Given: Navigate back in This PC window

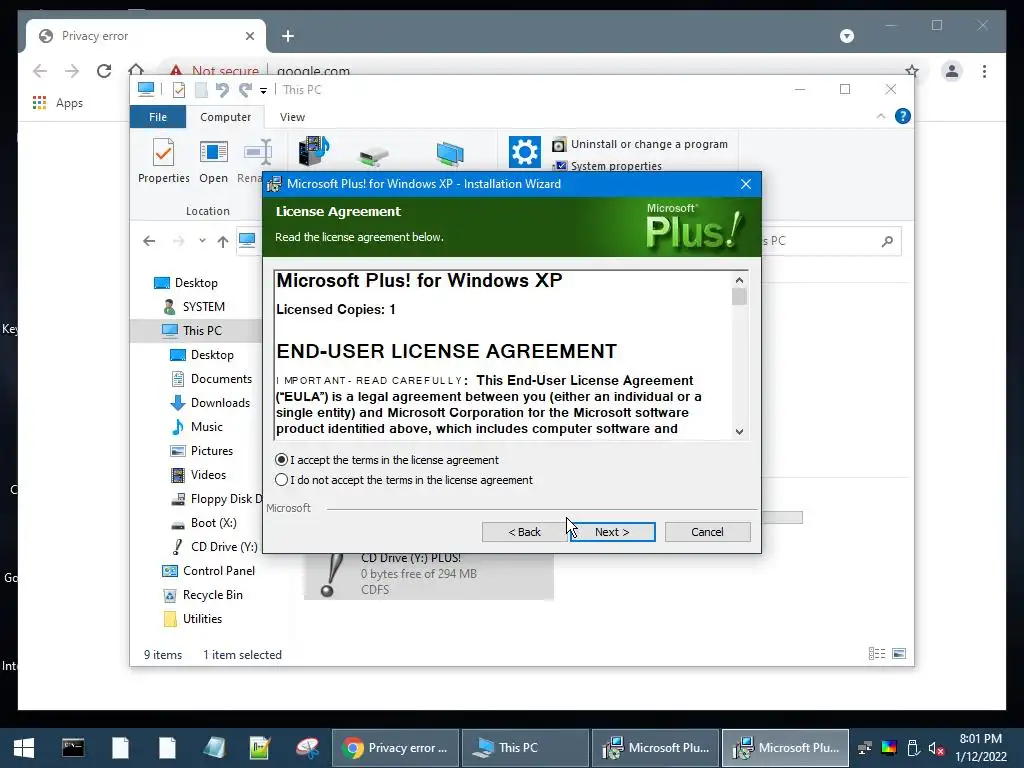Looking at the screenshot, I should click(150, 241).
